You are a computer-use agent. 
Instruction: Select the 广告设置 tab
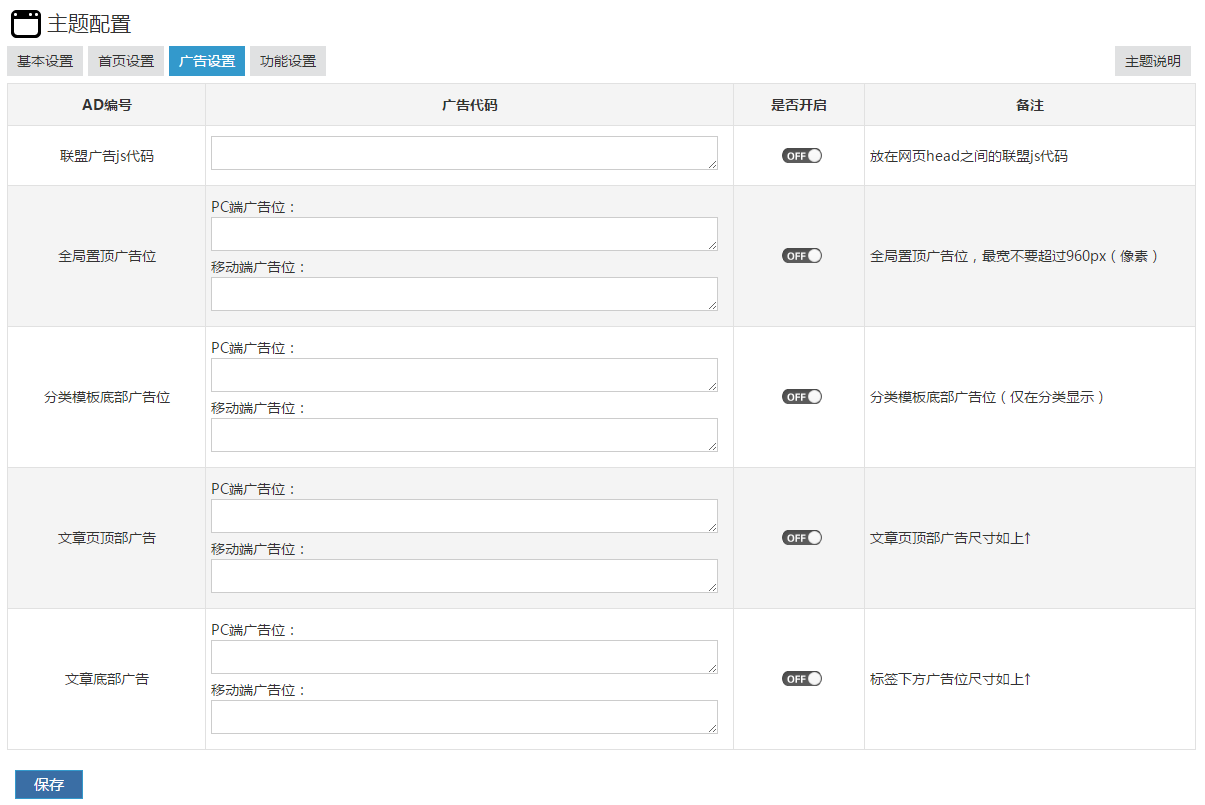(x=207, y=61)
